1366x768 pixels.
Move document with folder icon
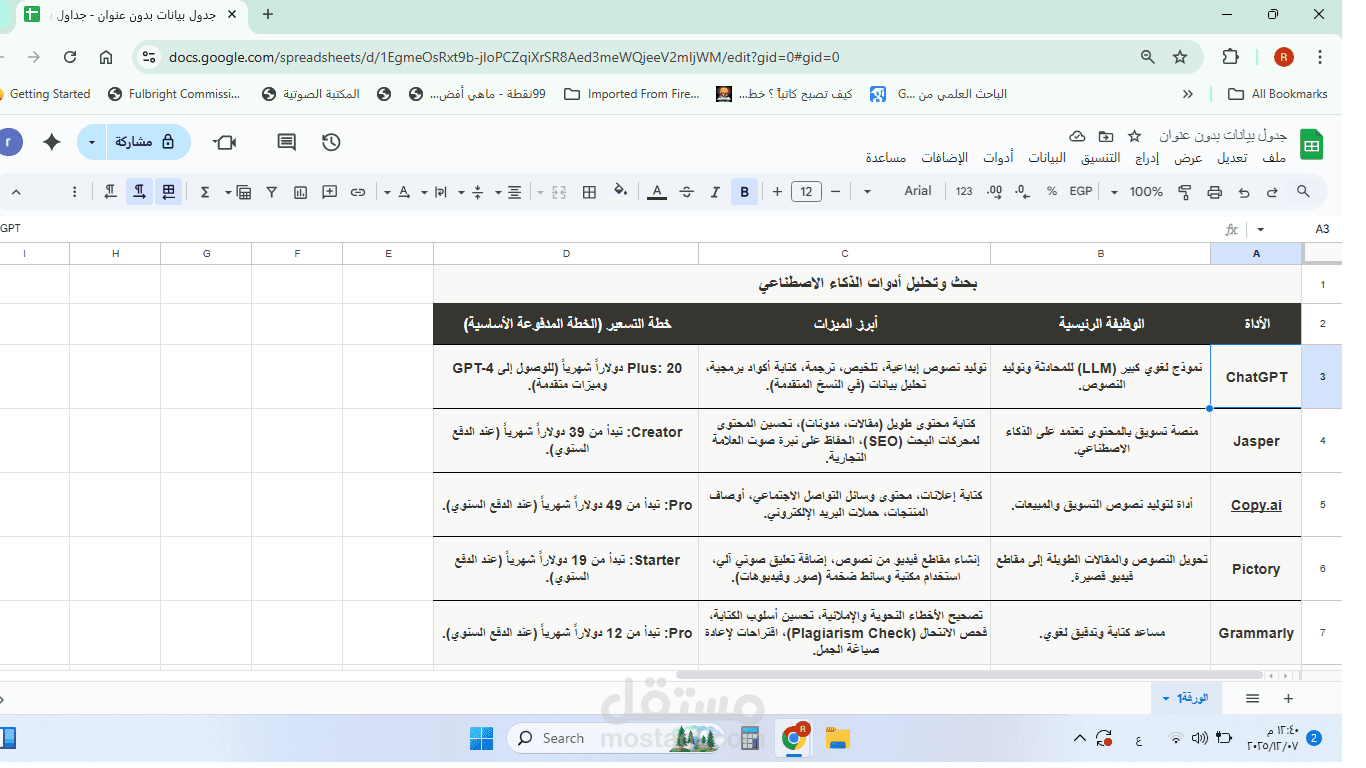pos(1106,136)
